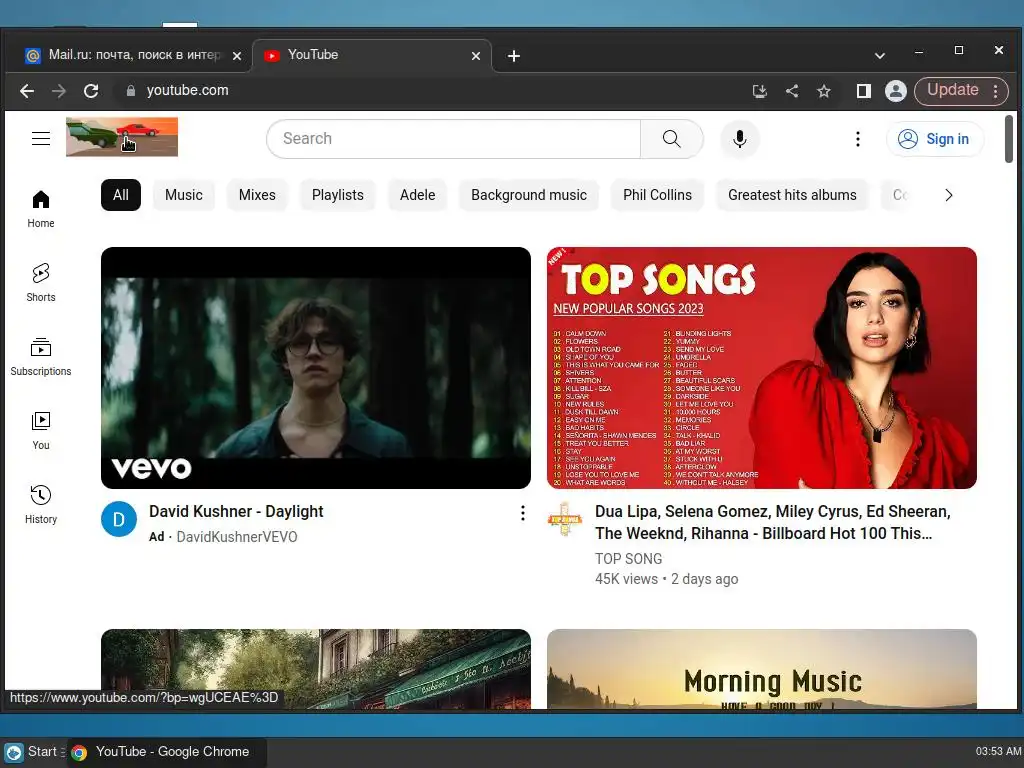Go to Home in the sidebar
1024x768 pixels.
40,210
